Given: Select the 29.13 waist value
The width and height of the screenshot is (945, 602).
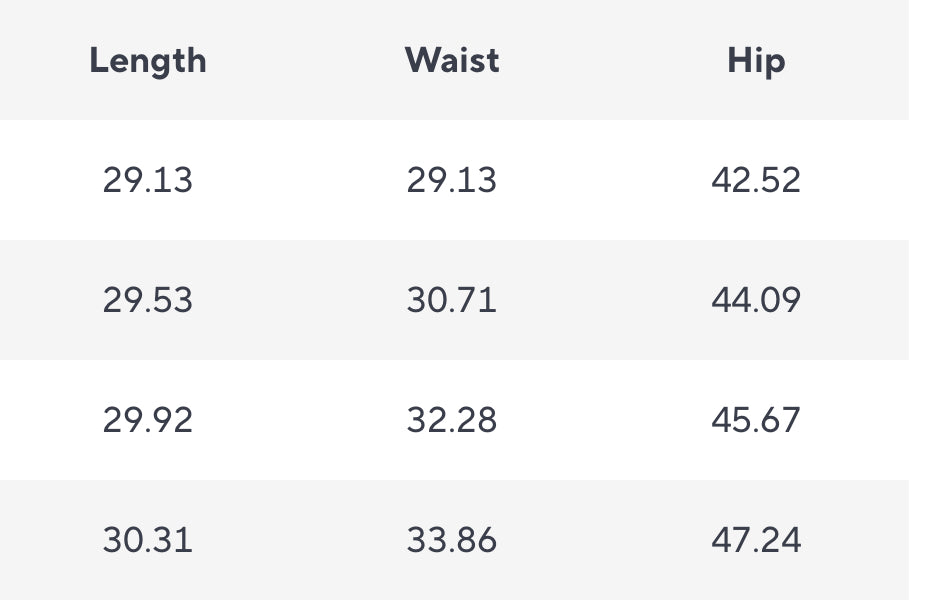Looking at the screenshot, I should 452,180.
